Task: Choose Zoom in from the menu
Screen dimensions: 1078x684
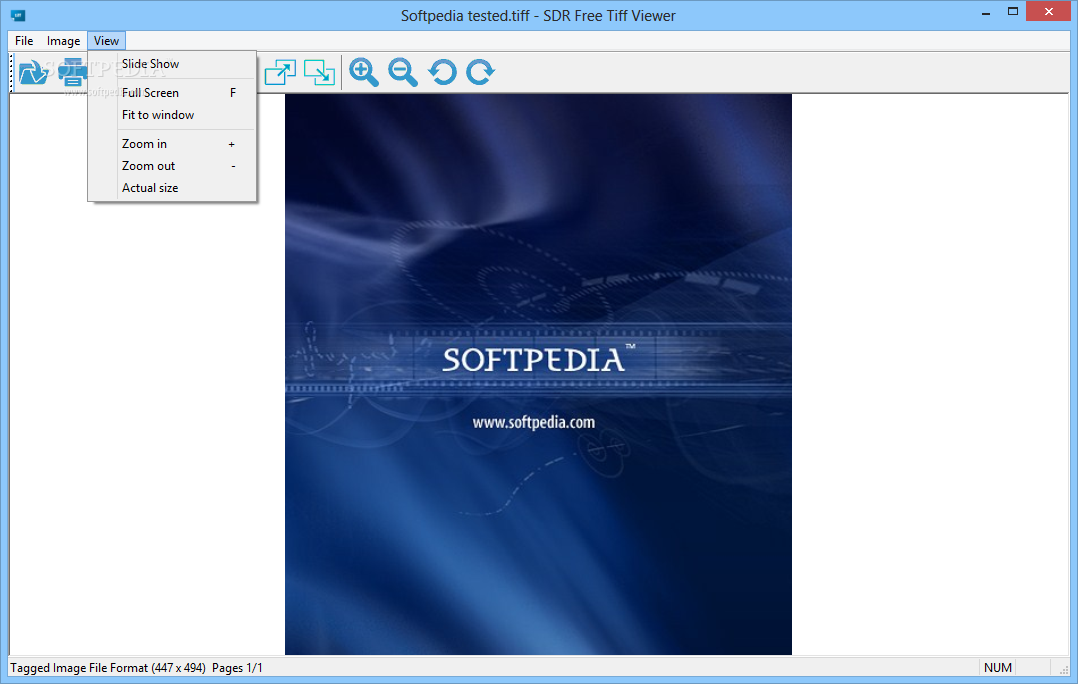Action: pyautogui.click(x=173, y=144)
